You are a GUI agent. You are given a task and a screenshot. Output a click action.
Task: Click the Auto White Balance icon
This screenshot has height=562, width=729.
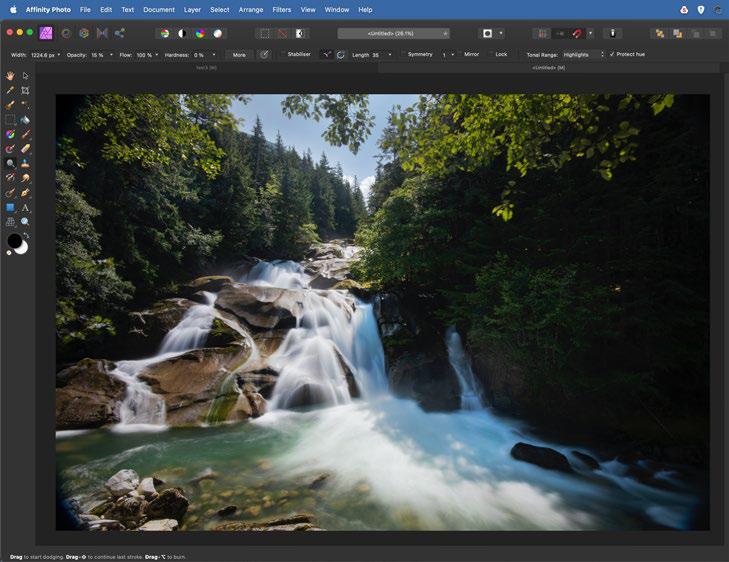click(x=217, y=33)
